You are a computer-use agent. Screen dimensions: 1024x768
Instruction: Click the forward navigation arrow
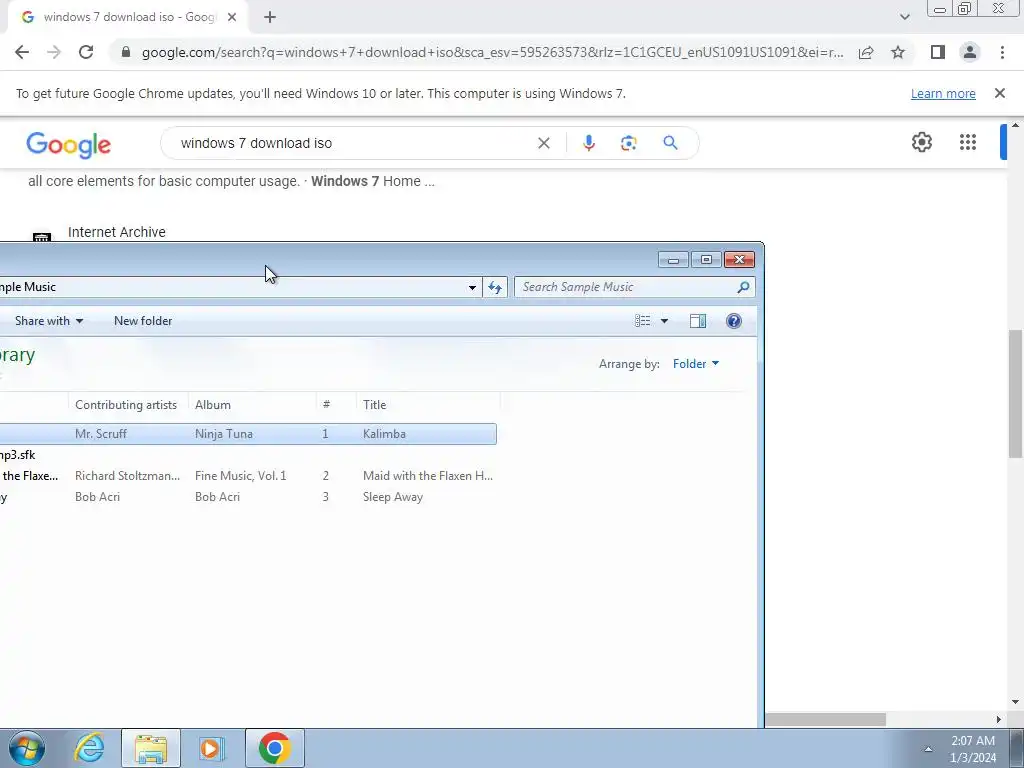tap(54, 52)
